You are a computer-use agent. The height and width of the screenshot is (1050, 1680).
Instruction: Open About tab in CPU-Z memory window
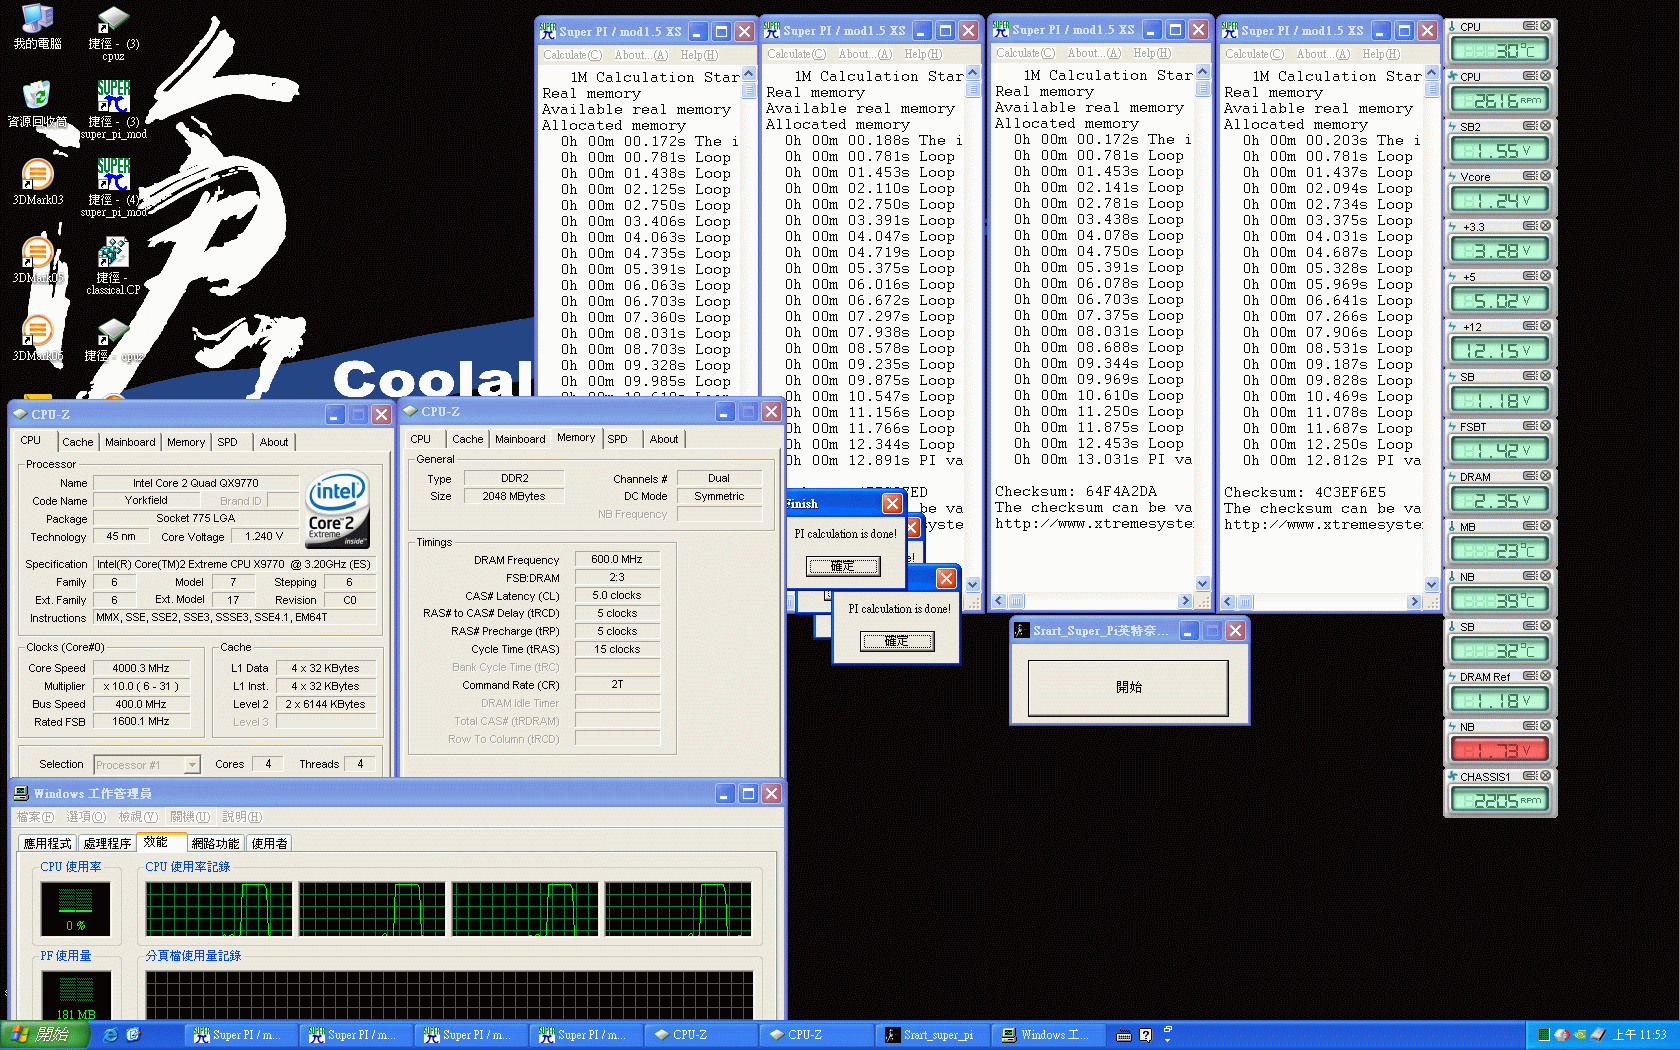[x=663, y=439]
